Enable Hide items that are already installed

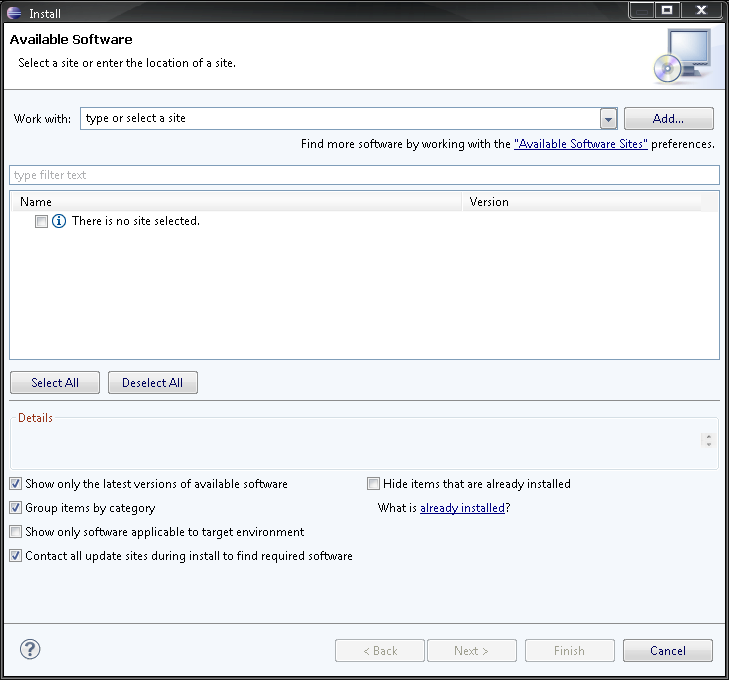coord(373,484)
